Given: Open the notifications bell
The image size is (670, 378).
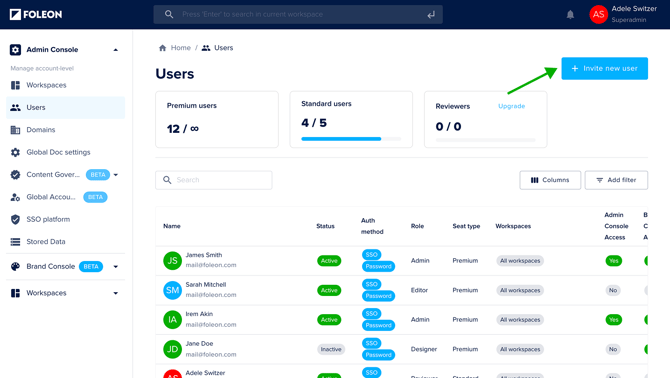Looking at the screenshot, I should (x=570, y=15).
